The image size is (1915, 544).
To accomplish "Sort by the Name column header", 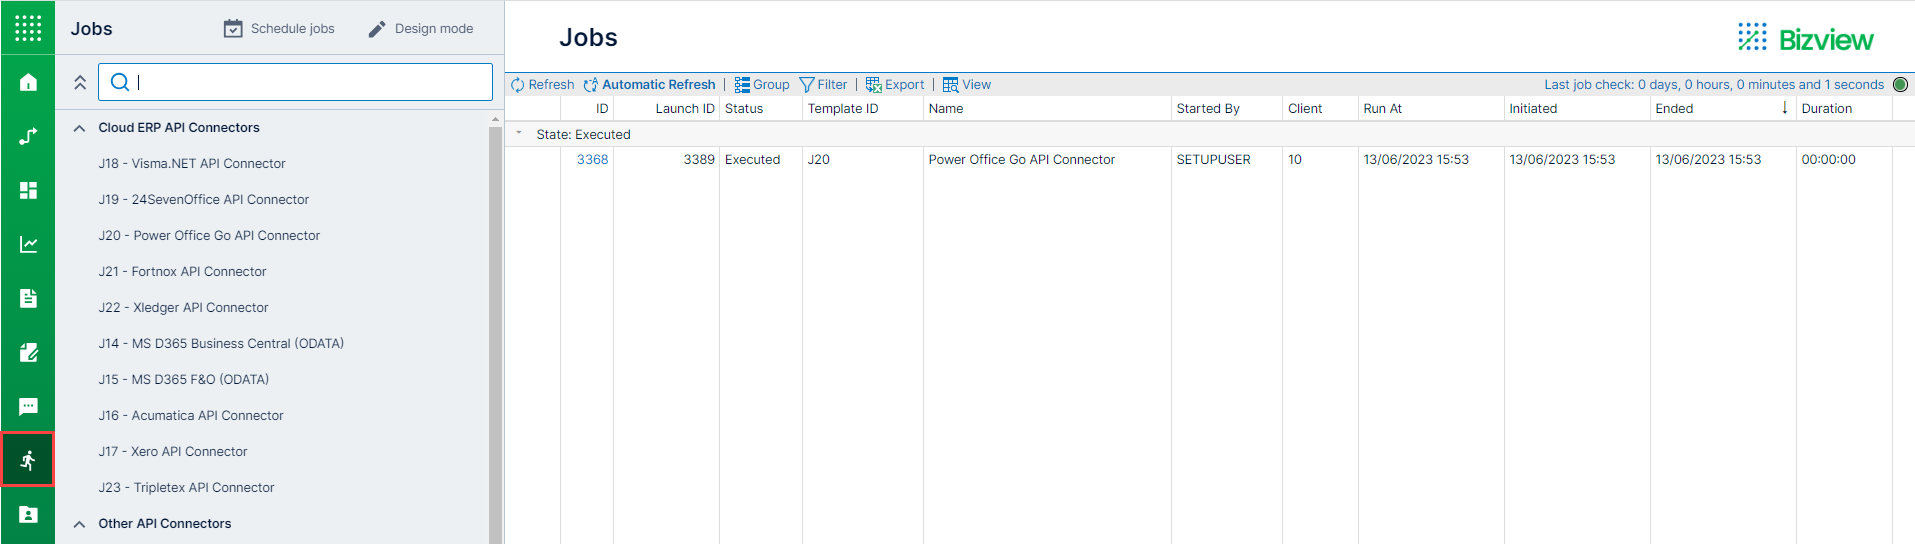I will pyautogui.click(x=1047, y=109).
